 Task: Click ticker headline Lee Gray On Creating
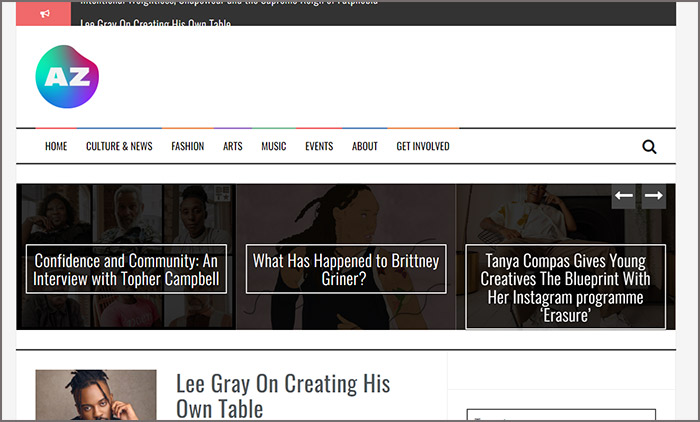click(155, 22)
